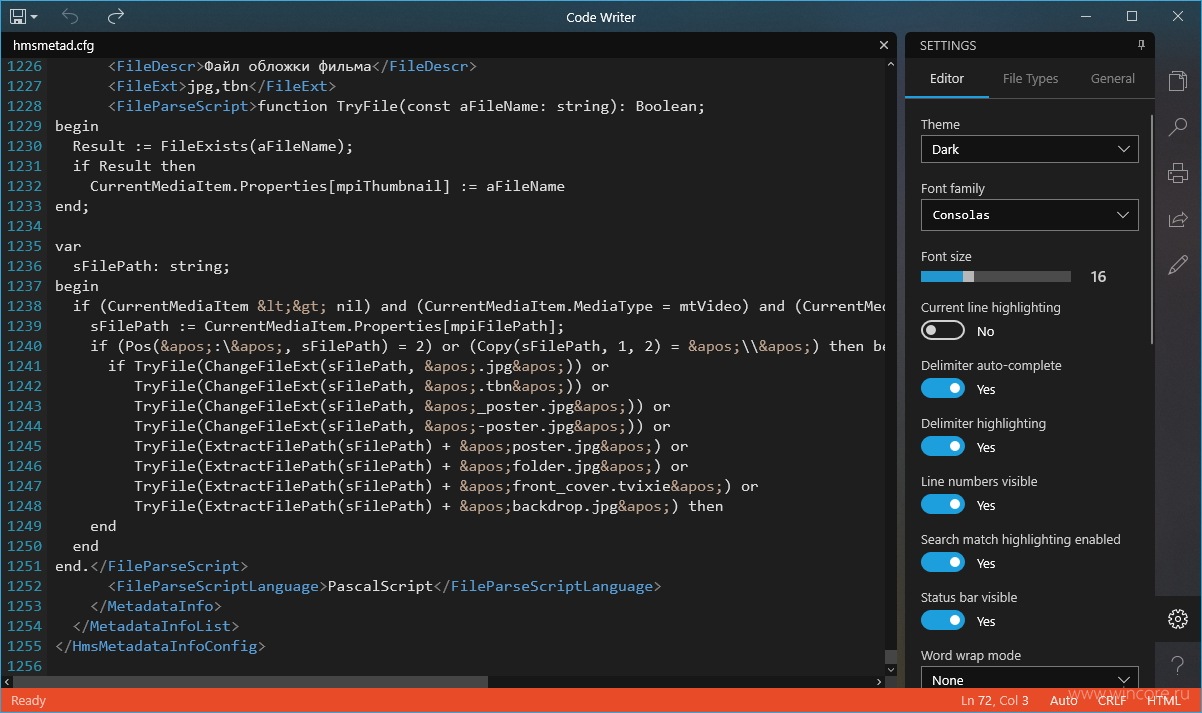Click 'sFilePath: string;' on line 1236

tap(151, 266)
